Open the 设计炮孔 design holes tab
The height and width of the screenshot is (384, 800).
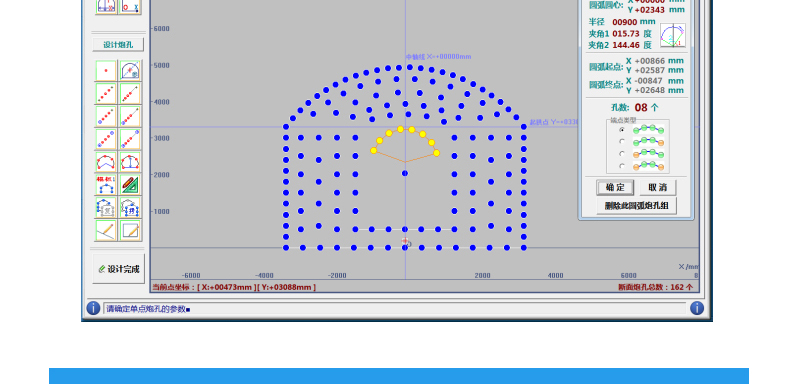(118, 45)
